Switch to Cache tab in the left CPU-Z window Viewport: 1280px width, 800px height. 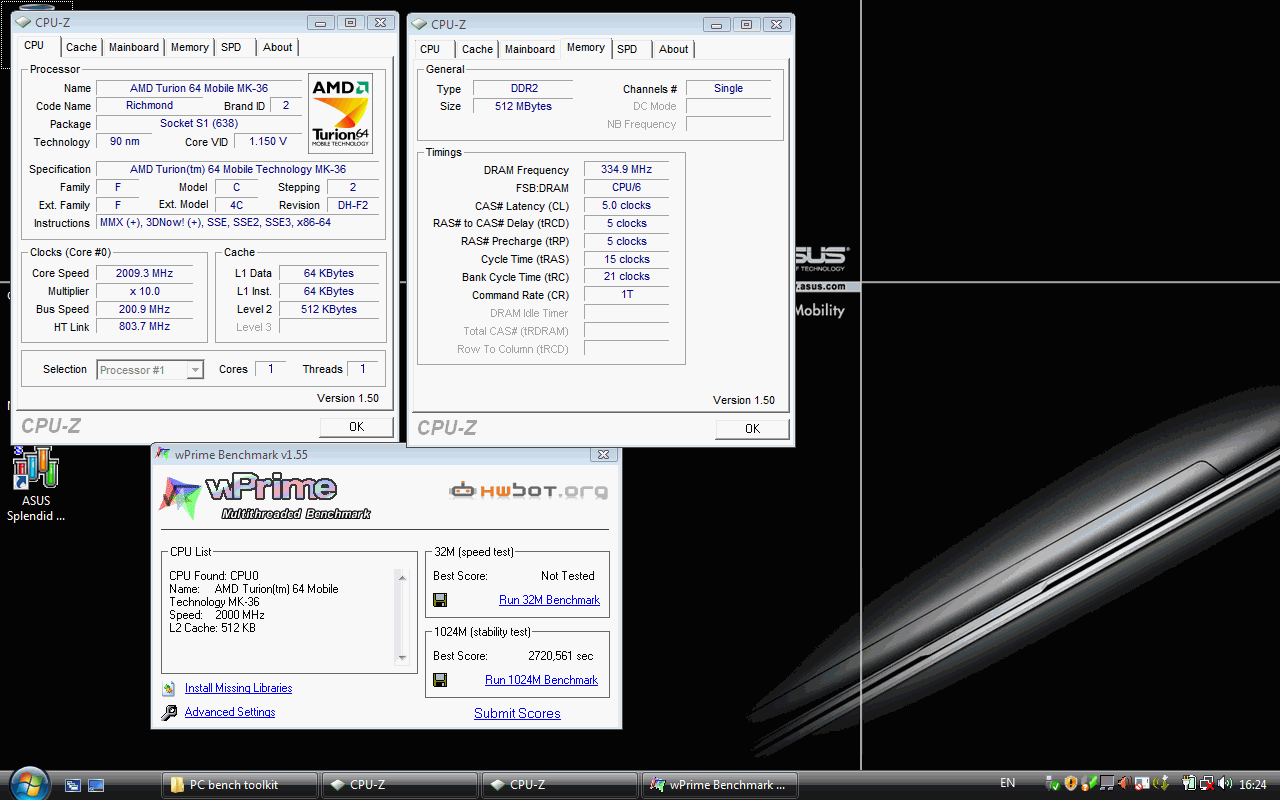[x=82, y=47]
